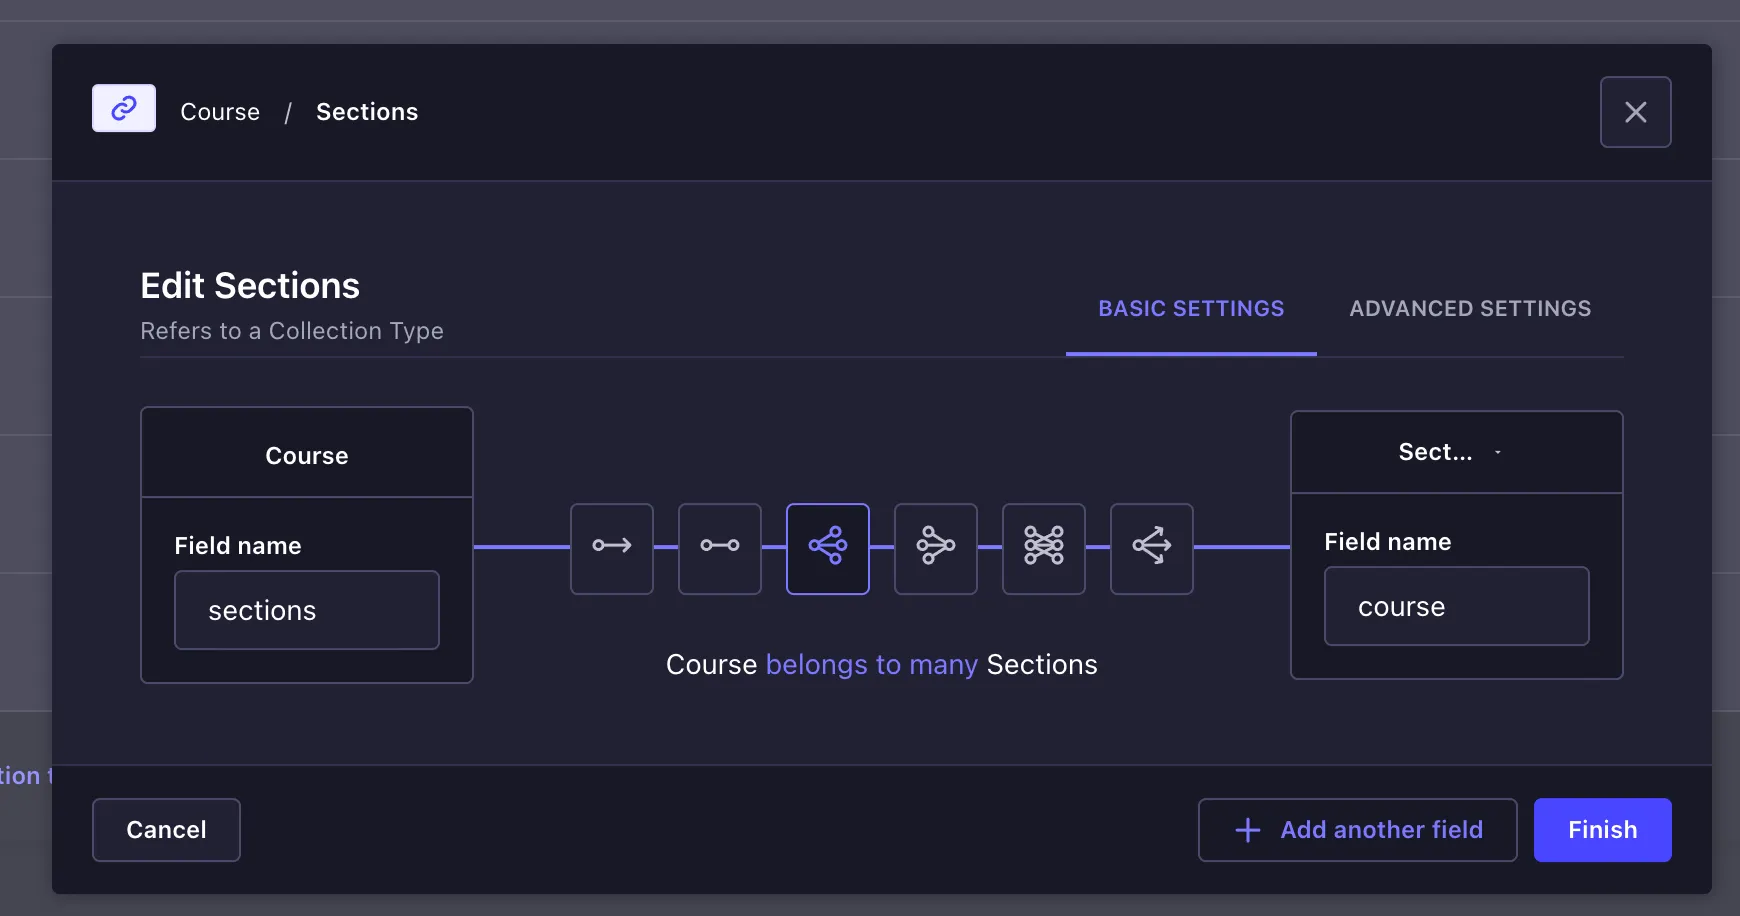Click Add another field
The image size is (1740, 916).
1357,830
